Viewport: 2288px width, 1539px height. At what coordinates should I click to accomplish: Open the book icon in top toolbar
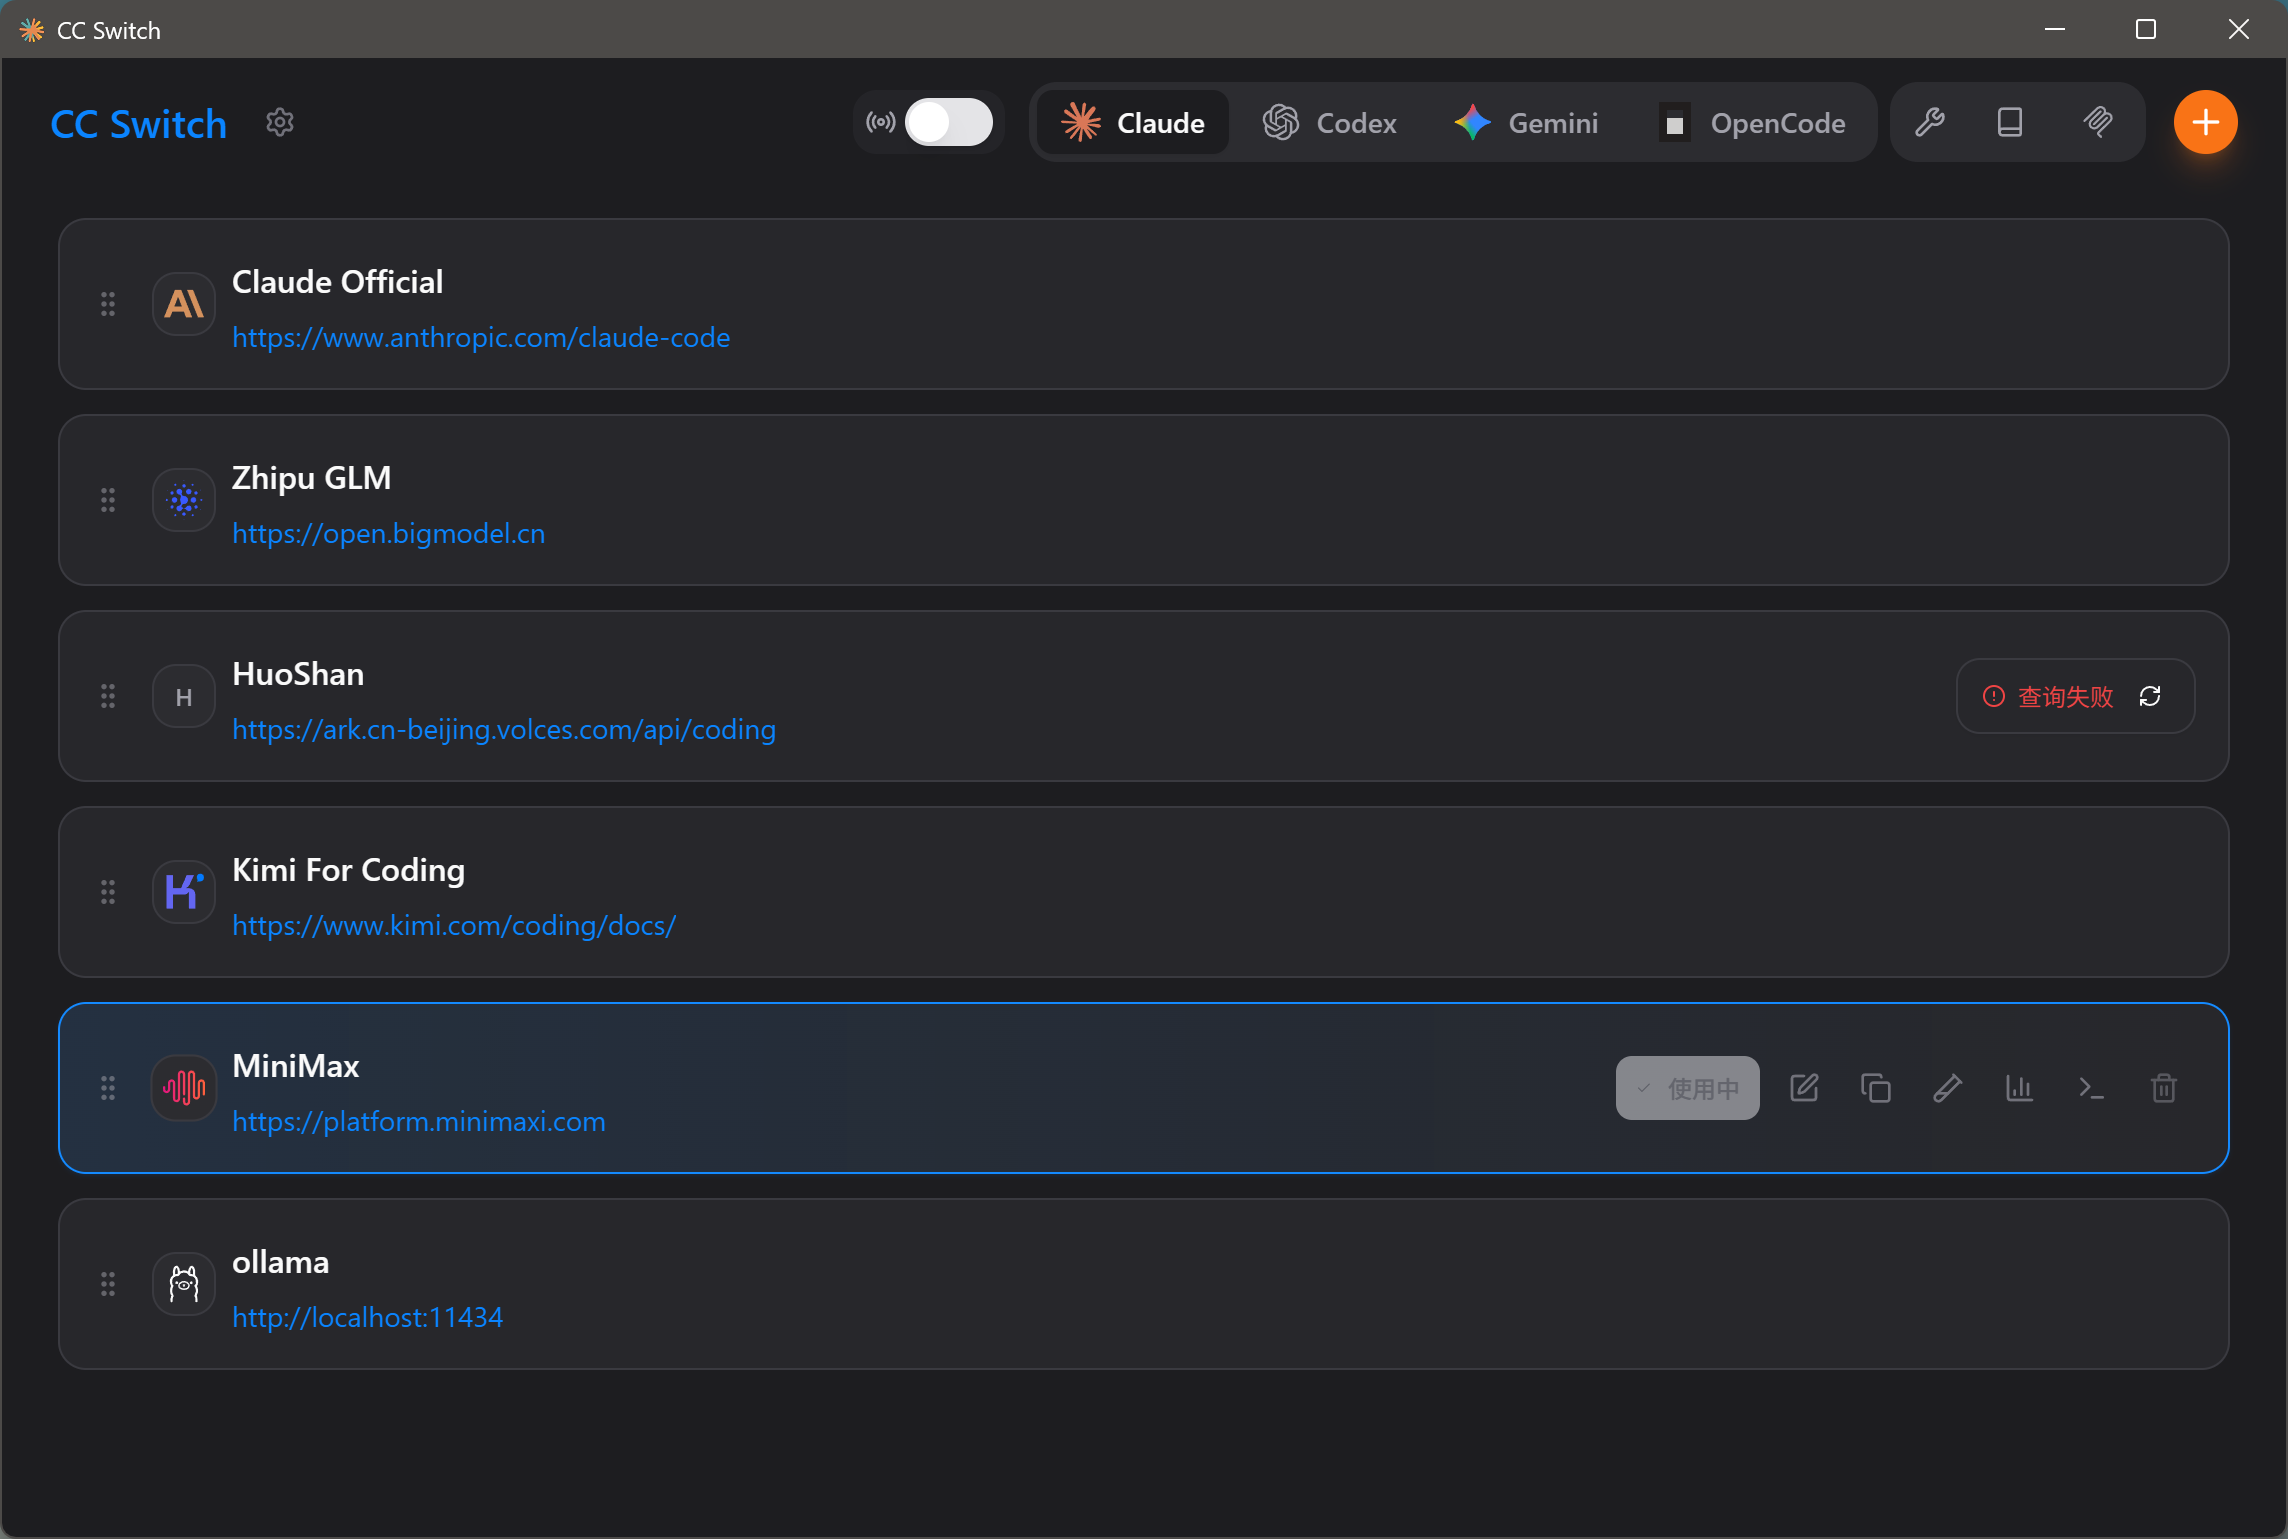(x=2010, y=122)
